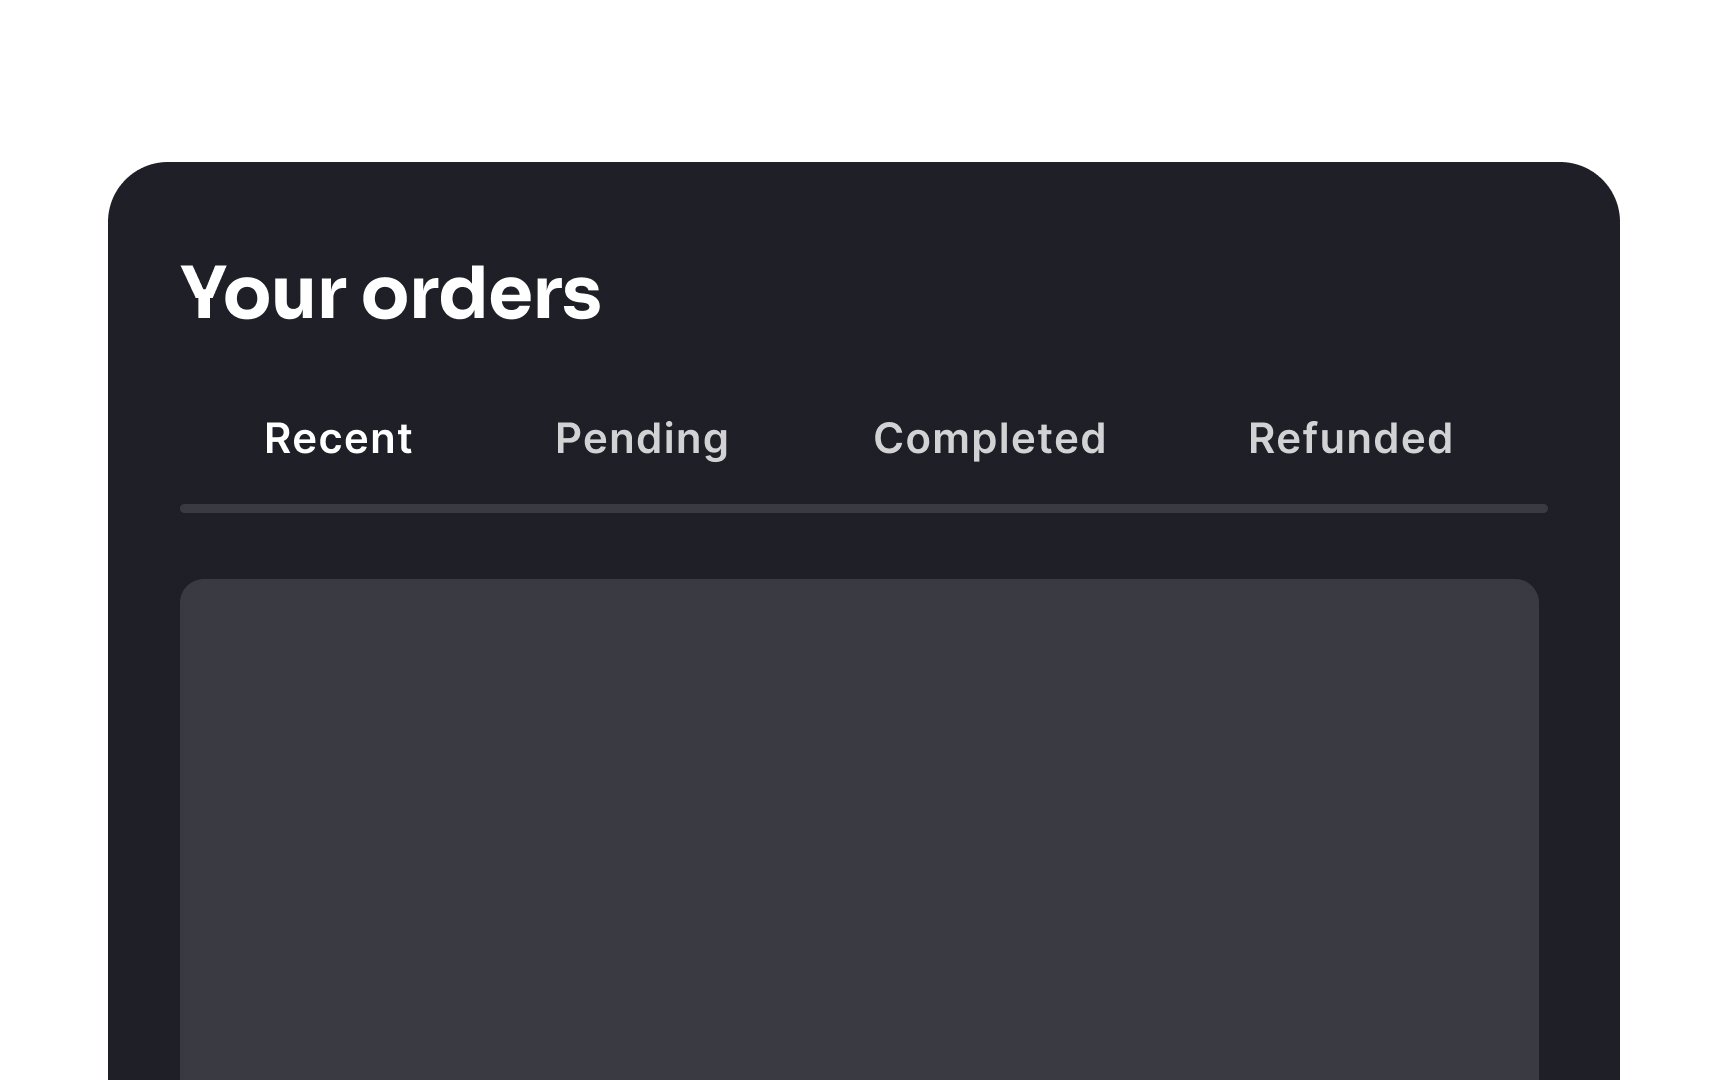Click the "Your orders" heading
Screen dimensions: 1728x1080
tap(390, 292)
